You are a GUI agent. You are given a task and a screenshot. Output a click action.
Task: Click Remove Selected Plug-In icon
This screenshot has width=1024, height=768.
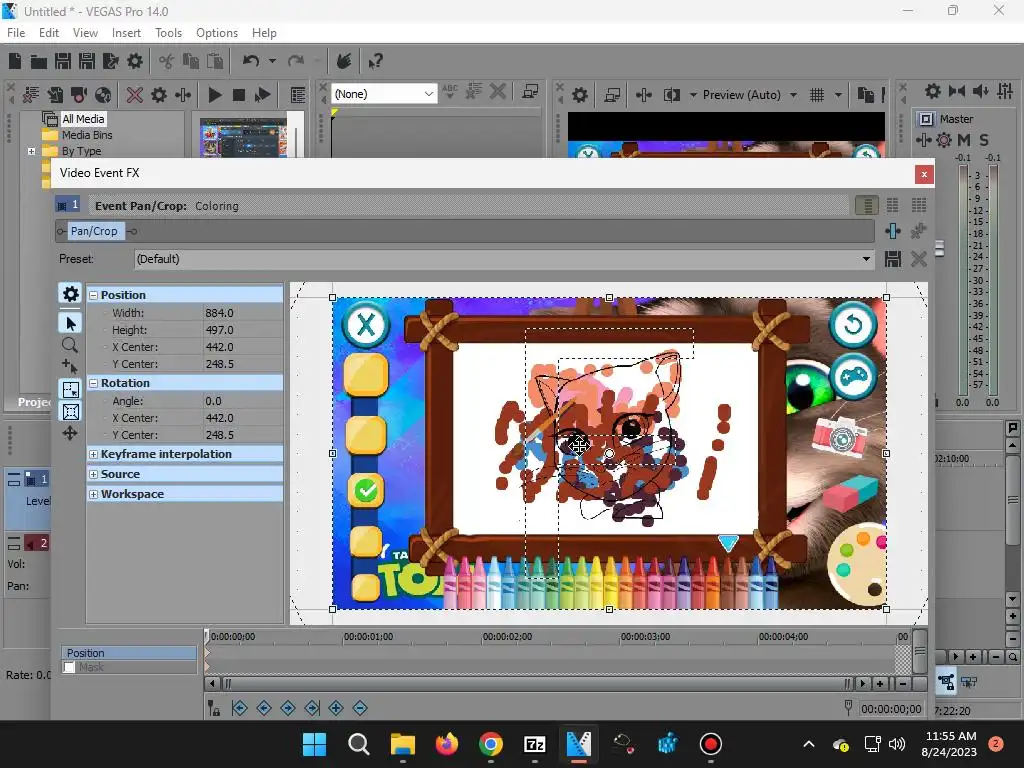(919, 231)
